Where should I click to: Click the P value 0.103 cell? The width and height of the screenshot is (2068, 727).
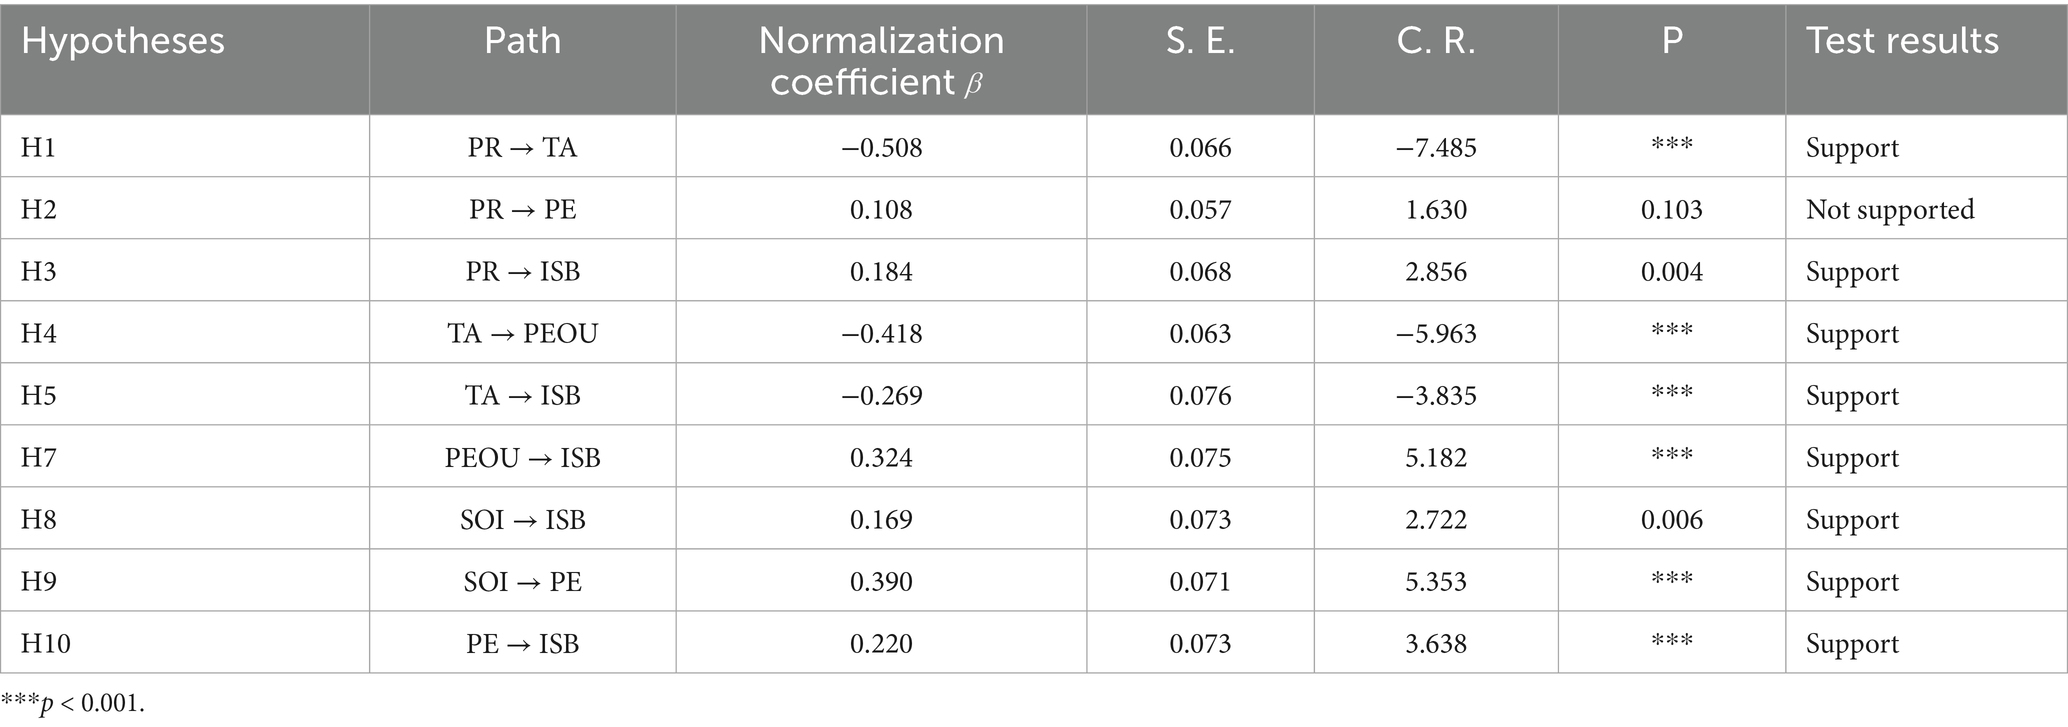[1671, 210]
